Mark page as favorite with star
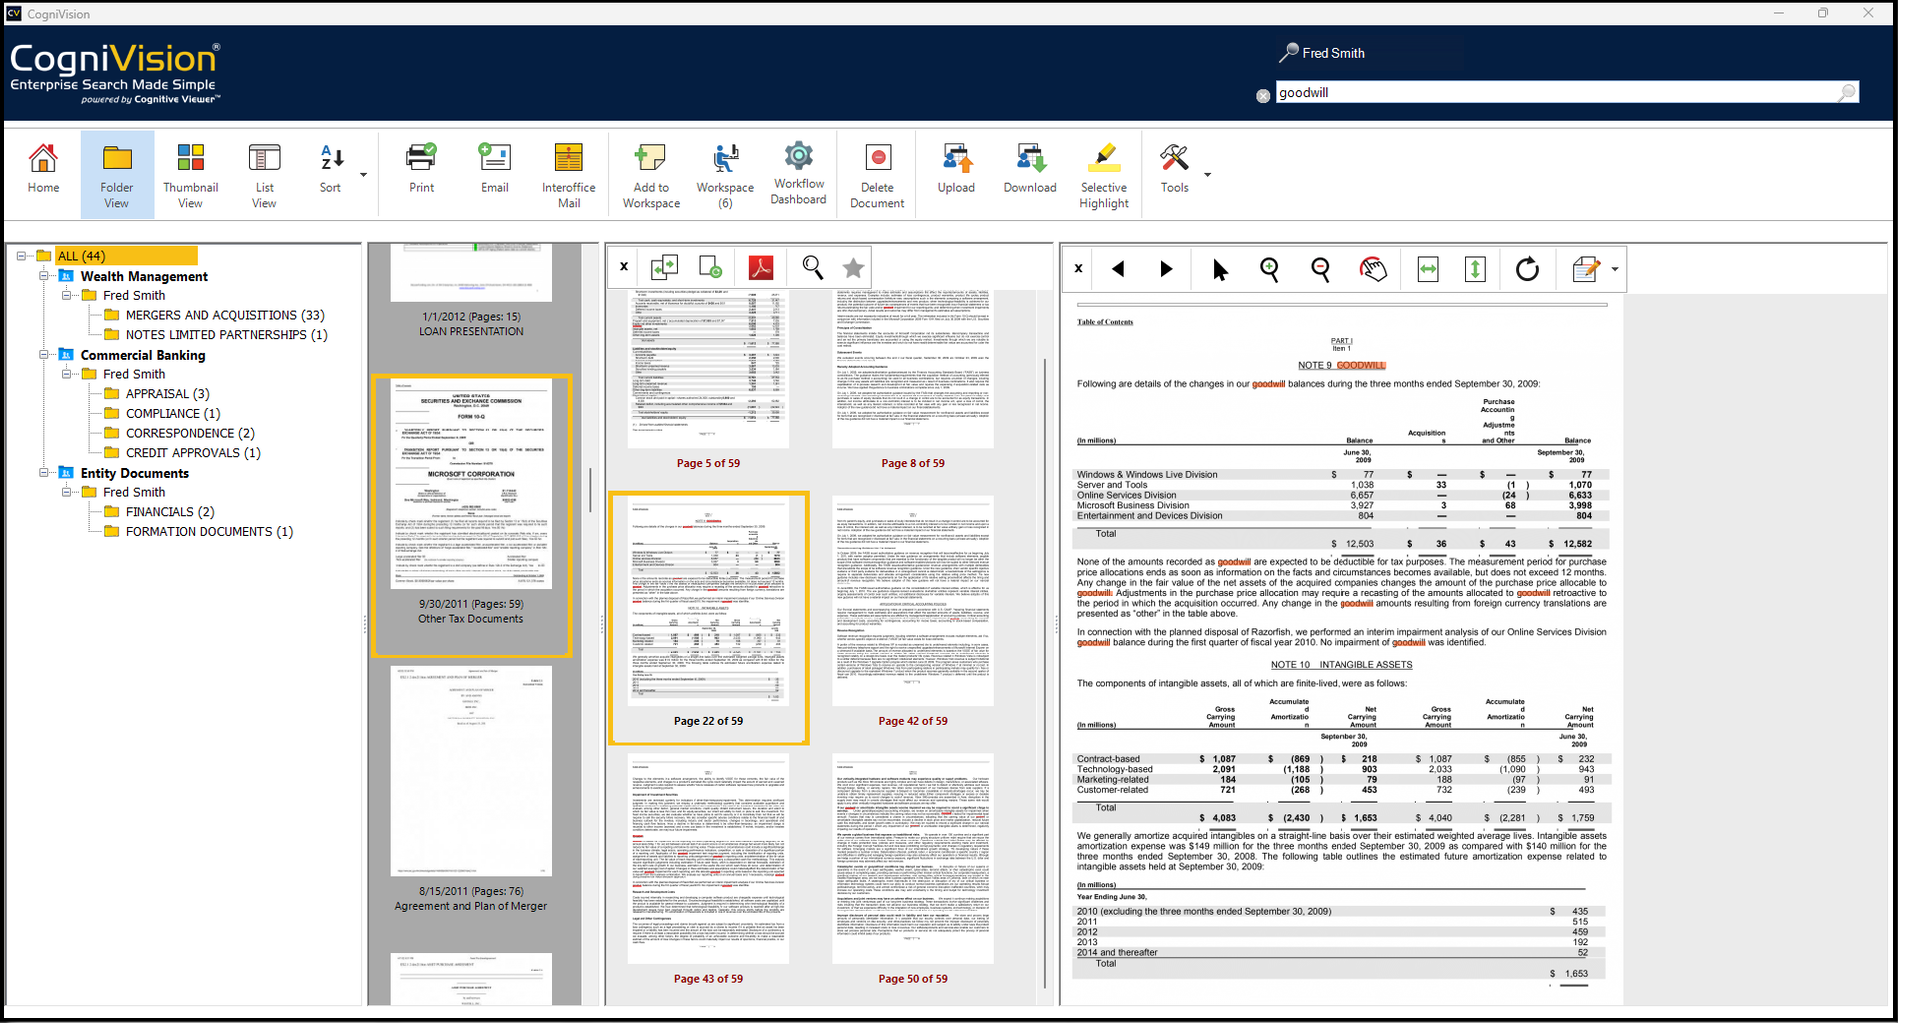 (x=853, y=268)
